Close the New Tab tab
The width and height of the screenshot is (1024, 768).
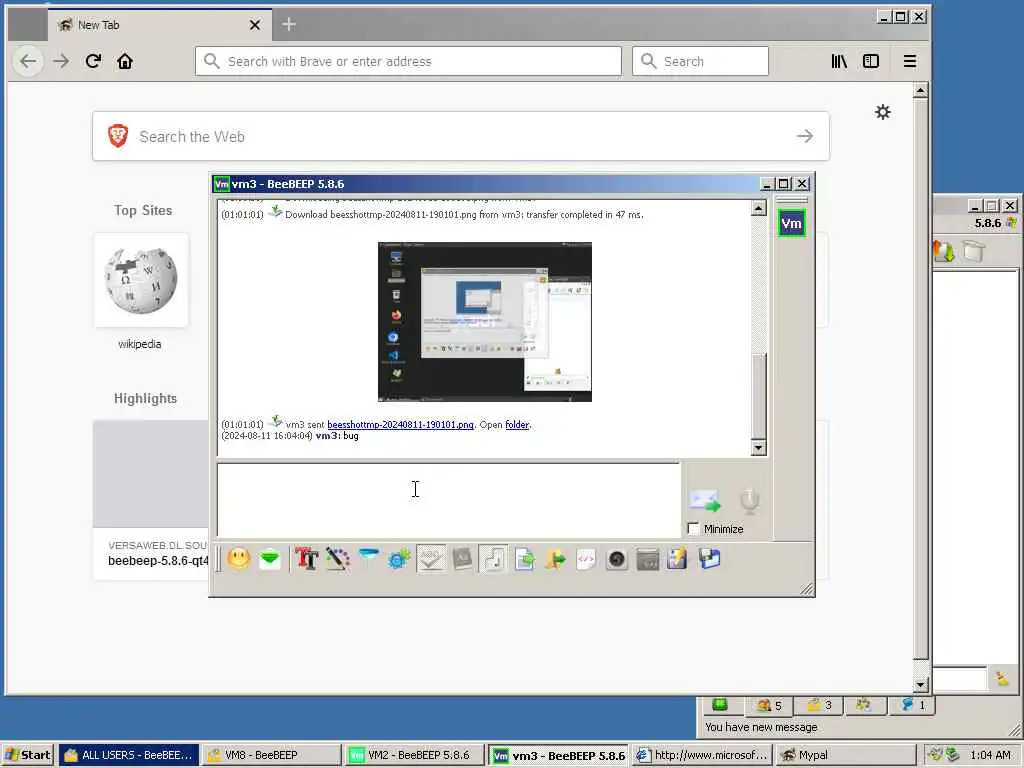[255, 25]
